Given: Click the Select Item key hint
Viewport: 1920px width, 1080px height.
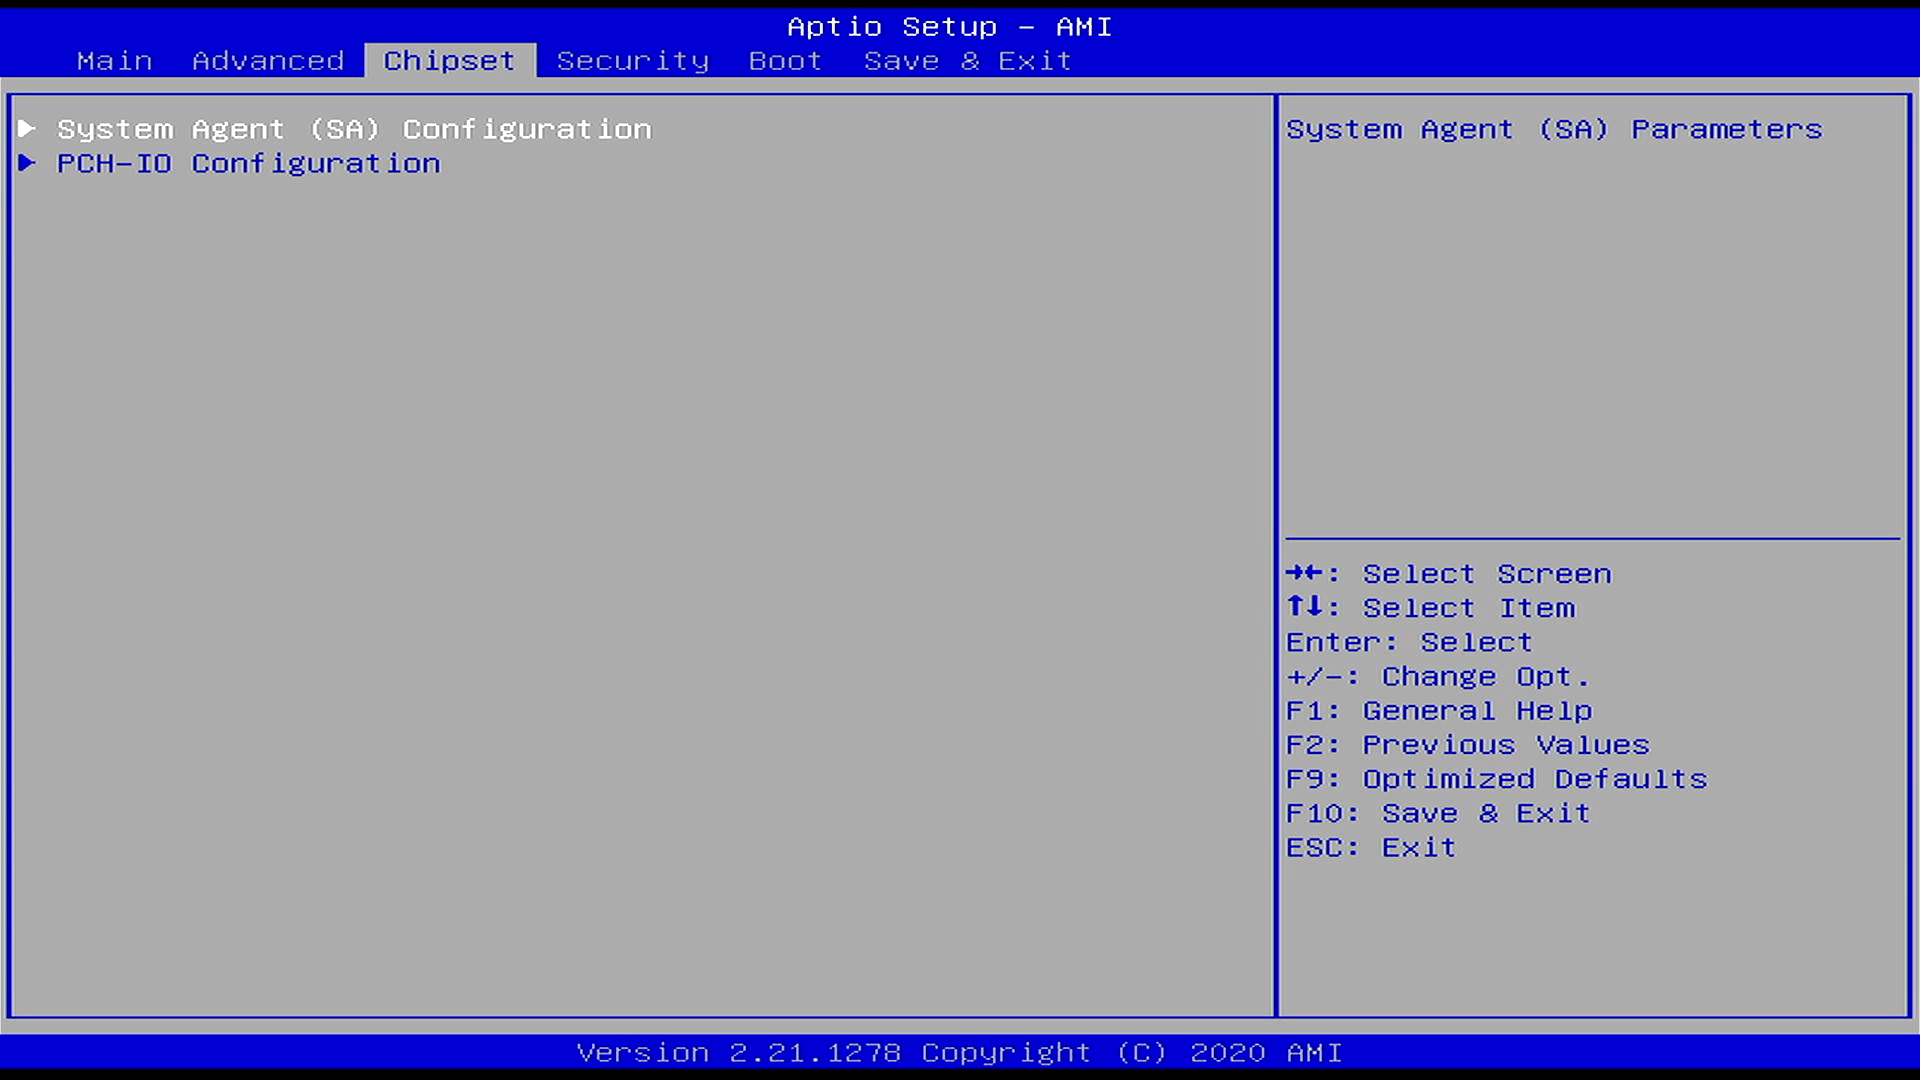Looking at the screenshot, I should [1430, 608].
